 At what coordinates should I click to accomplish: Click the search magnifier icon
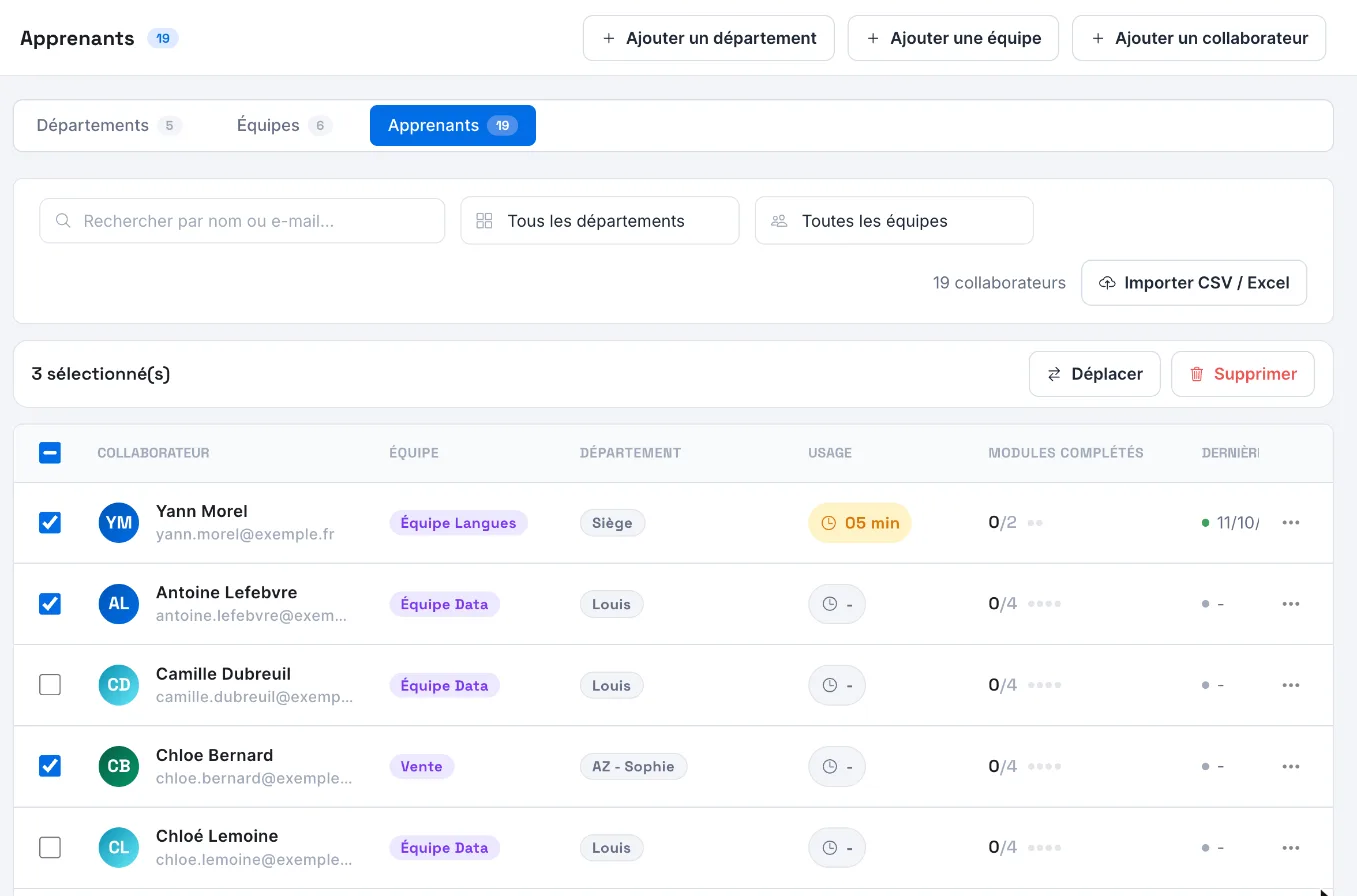63,221
